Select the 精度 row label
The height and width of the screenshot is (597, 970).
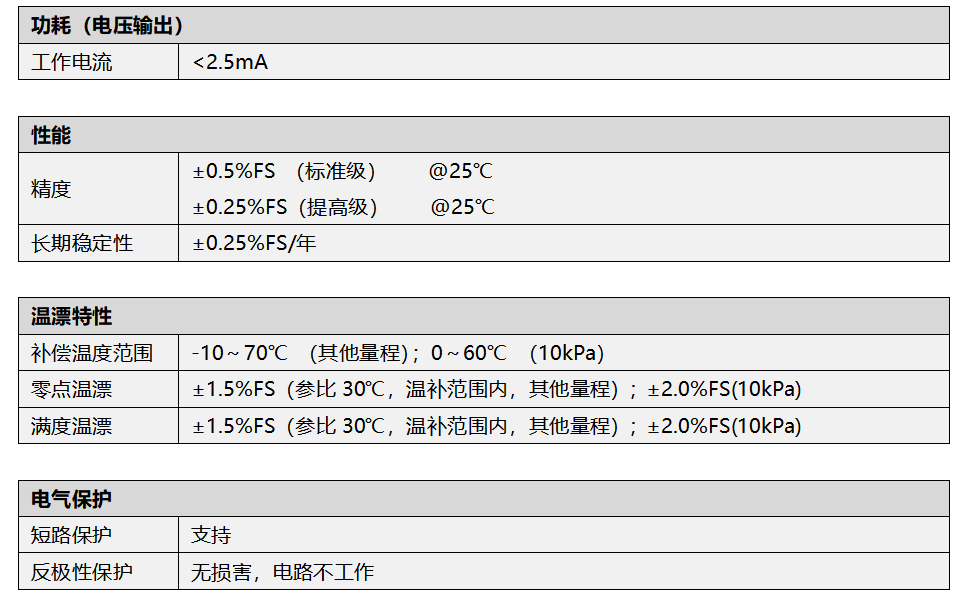51,189
